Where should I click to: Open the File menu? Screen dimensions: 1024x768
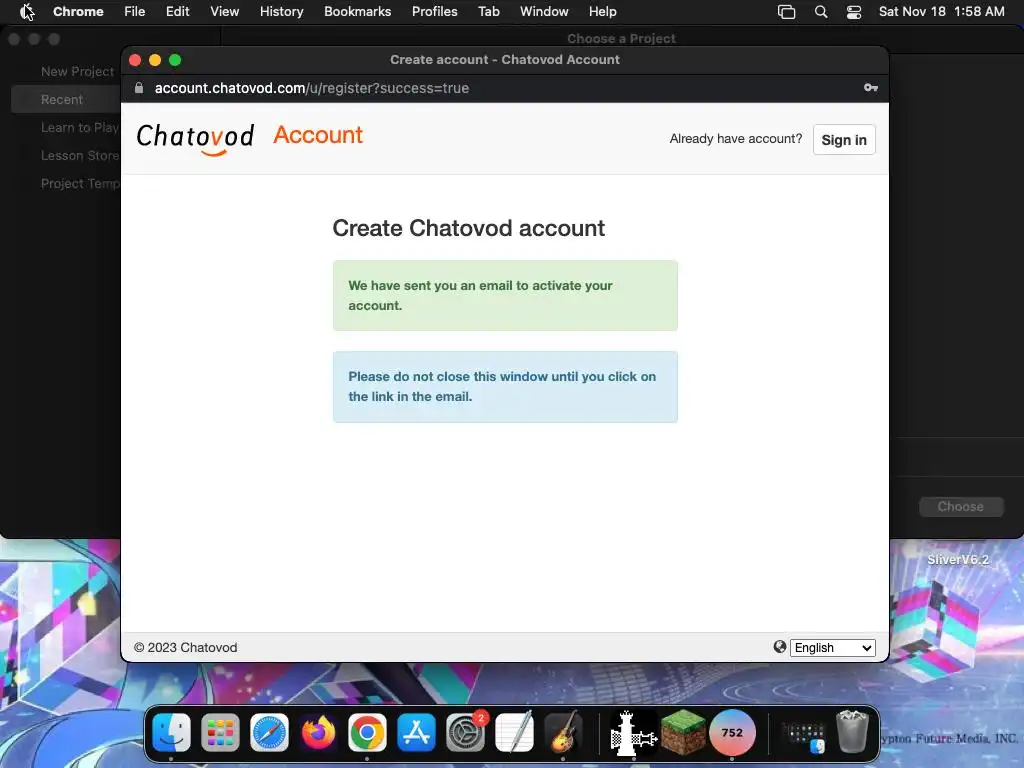135,12
